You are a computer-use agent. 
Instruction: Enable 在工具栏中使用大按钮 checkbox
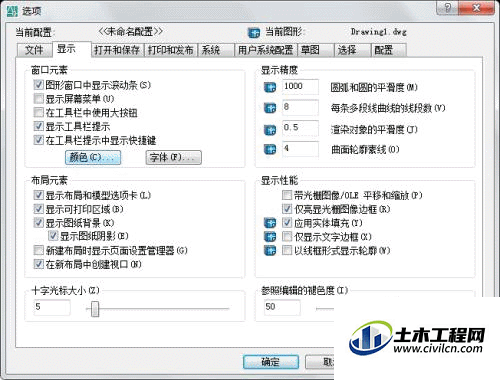(39, 112)
